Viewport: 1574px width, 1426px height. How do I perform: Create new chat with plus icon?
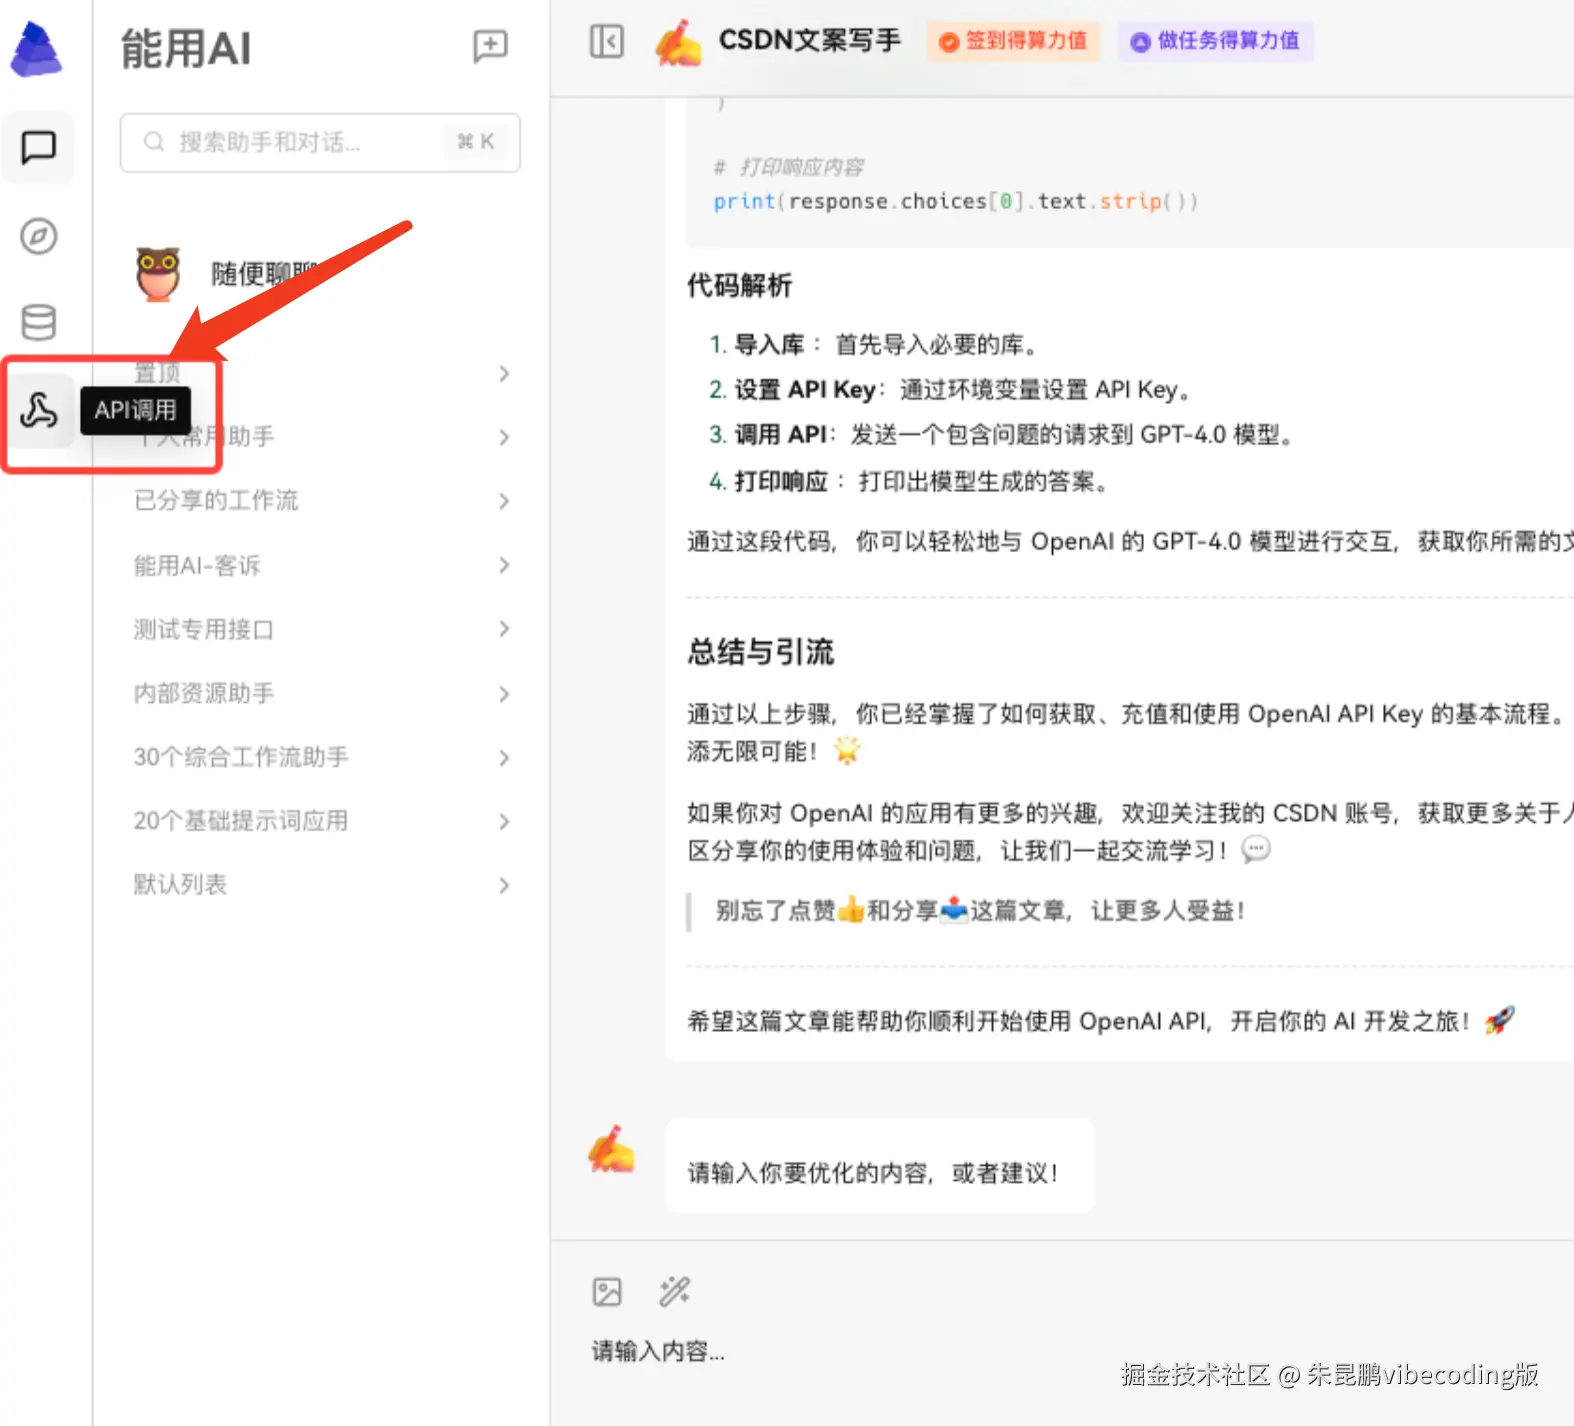tap(490, 46)
